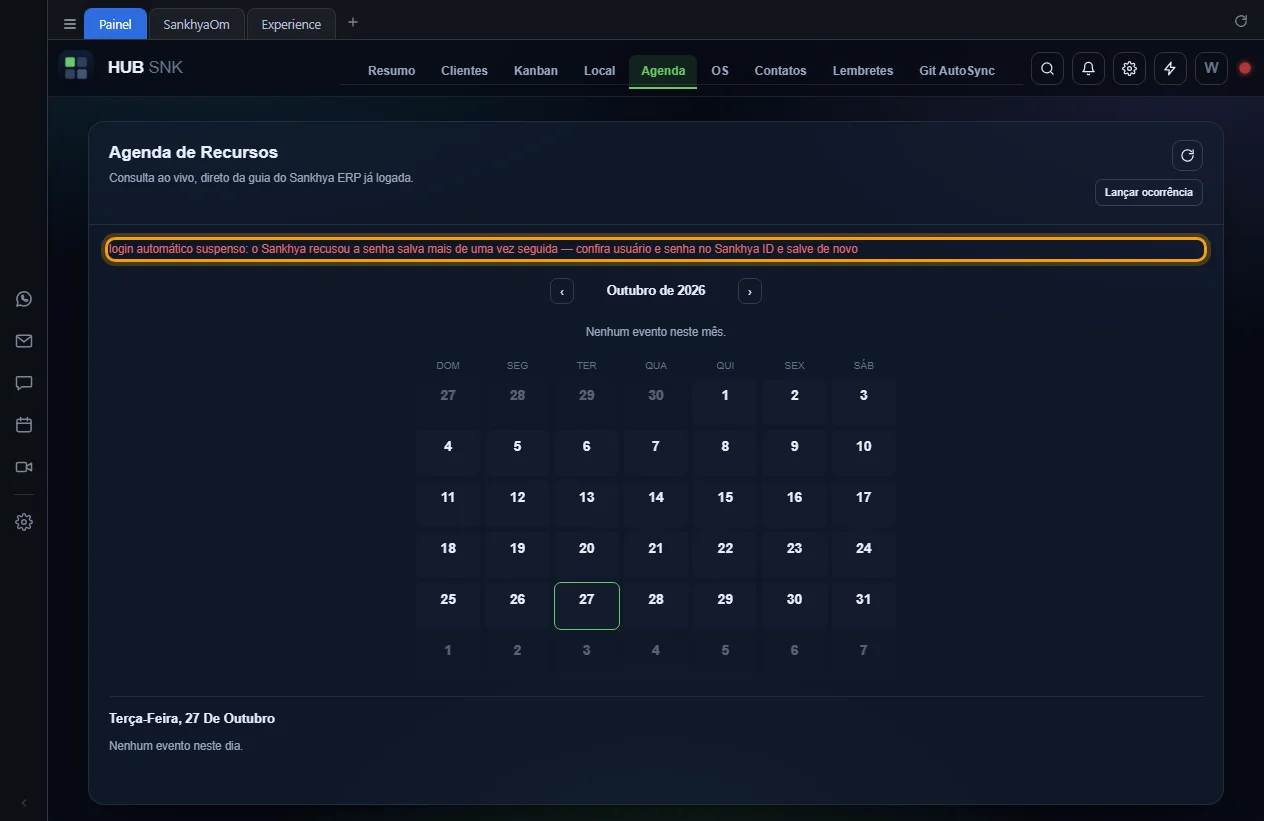Screen dimensions: 1264x821
Task: Open the Git AutoSync navigation tab
Action: tap(957, 71)
